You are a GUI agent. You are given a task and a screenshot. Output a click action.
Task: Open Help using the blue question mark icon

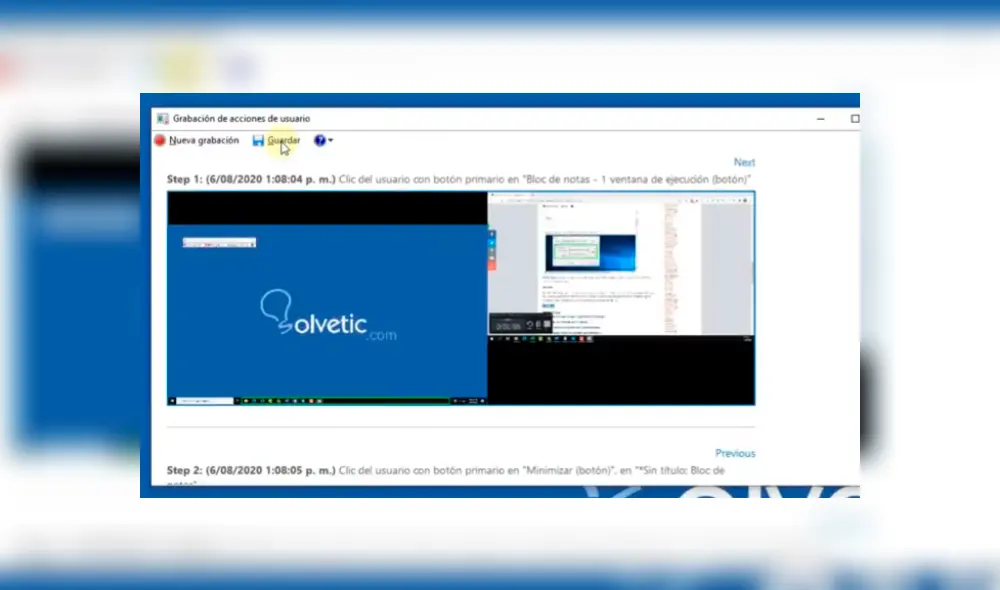pos(318,139)
